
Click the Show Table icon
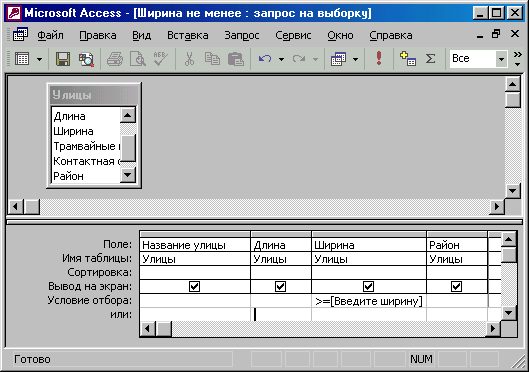pos(408,58)
